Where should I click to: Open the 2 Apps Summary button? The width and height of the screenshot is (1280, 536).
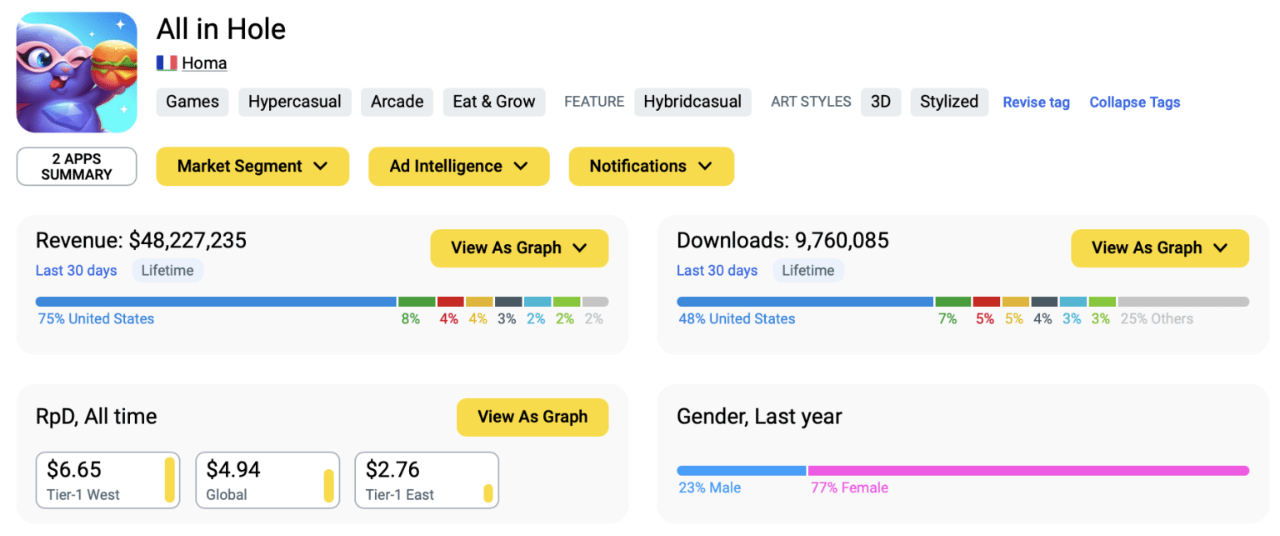click(77, 166)
